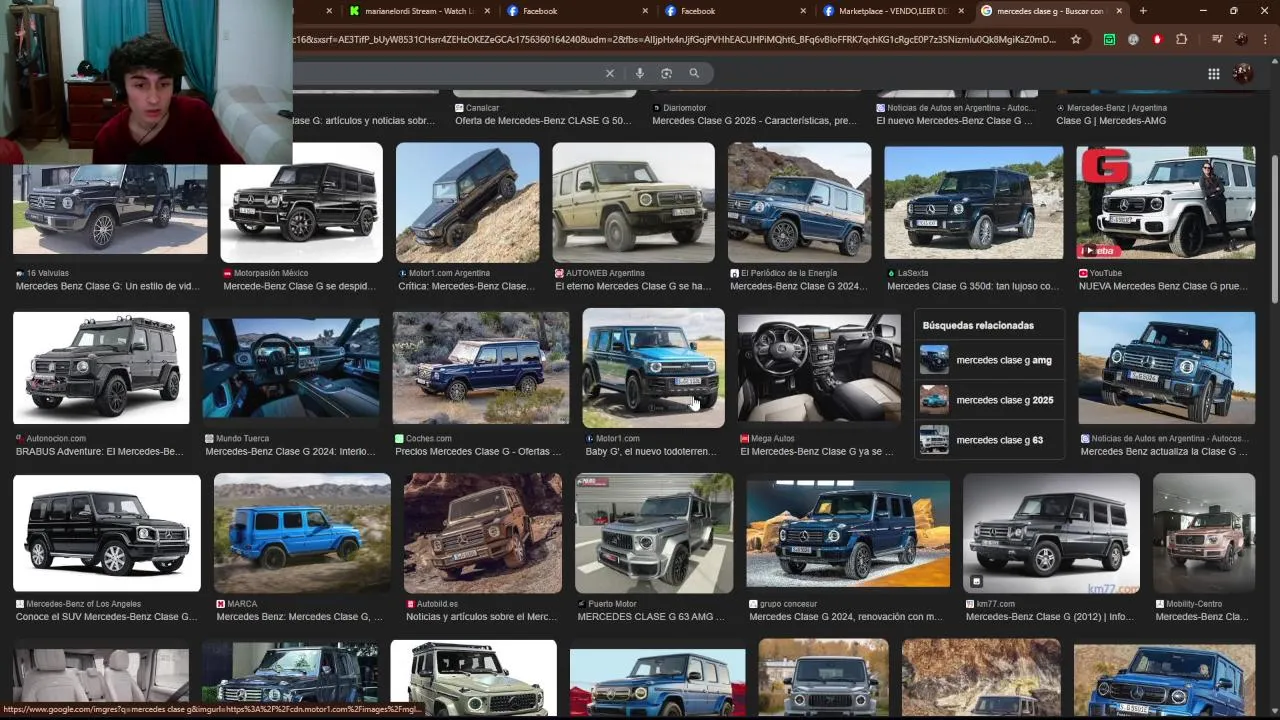Switch to the second Facebook tab
Screen dimensions: 1280x720
(733, 11)
